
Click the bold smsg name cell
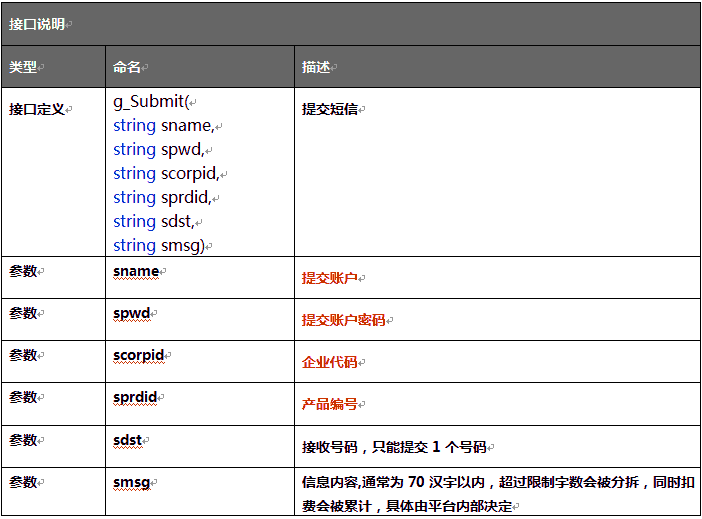click(x=132, y=482)
